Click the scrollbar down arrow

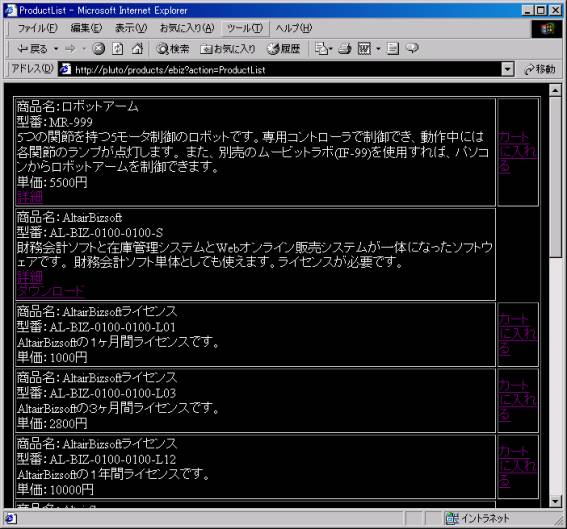click(x=555, y=501)
